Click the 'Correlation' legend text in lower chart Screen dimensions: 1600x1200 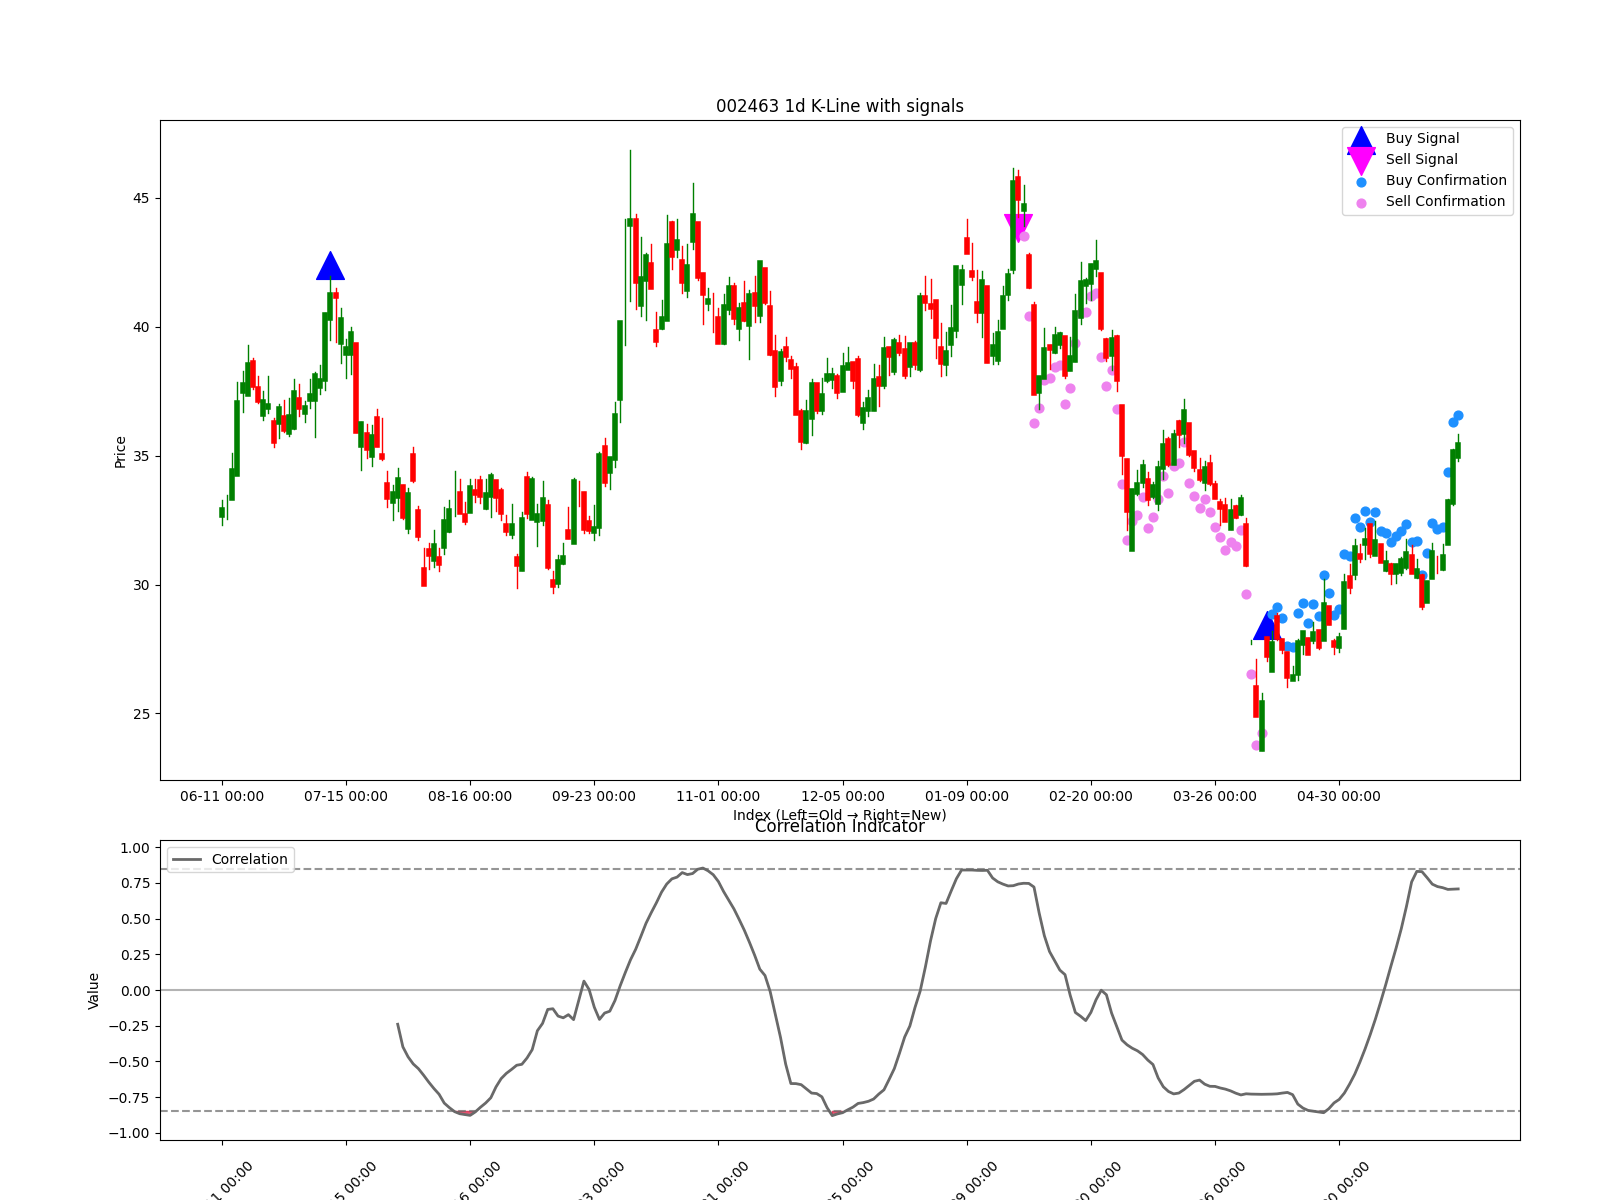click(x=249, y=859)
